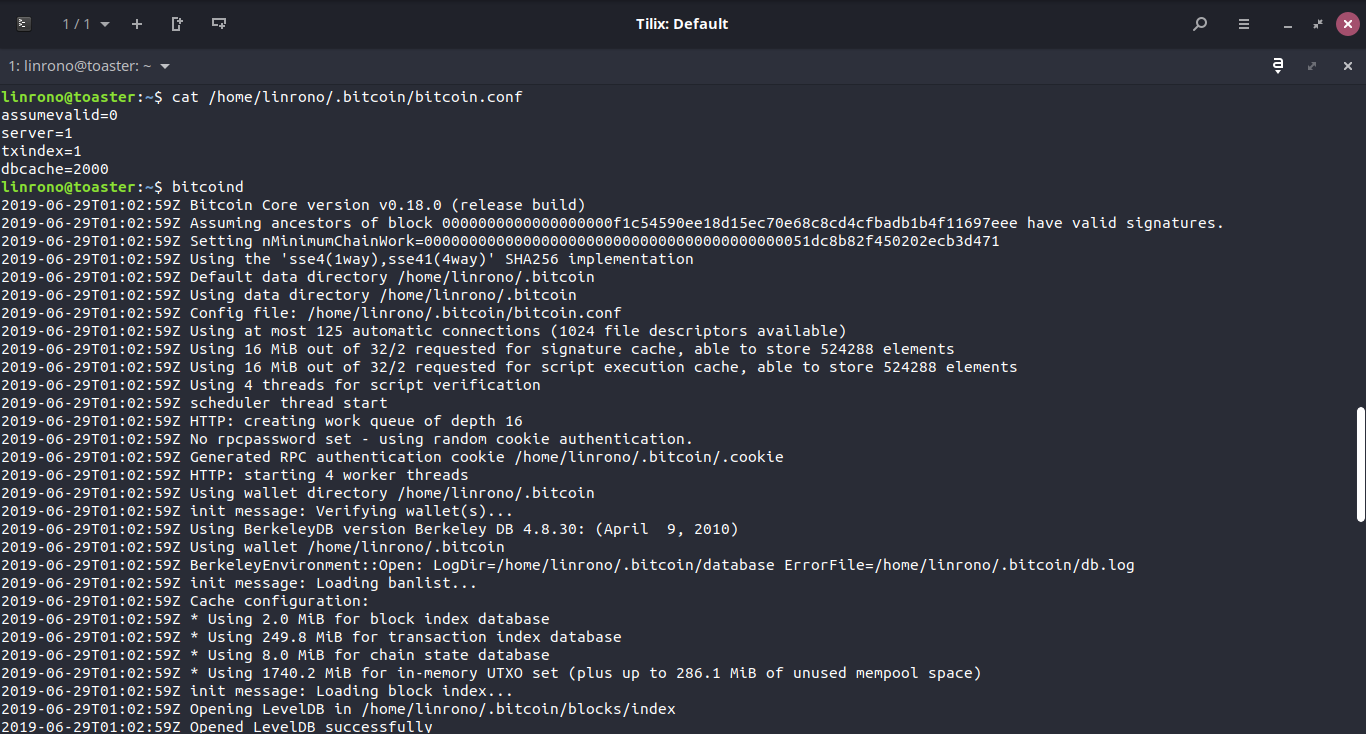This screenshot has width=1366, height=734.
Task: Open the terminal search tool
Action: tap(1199, 23)
